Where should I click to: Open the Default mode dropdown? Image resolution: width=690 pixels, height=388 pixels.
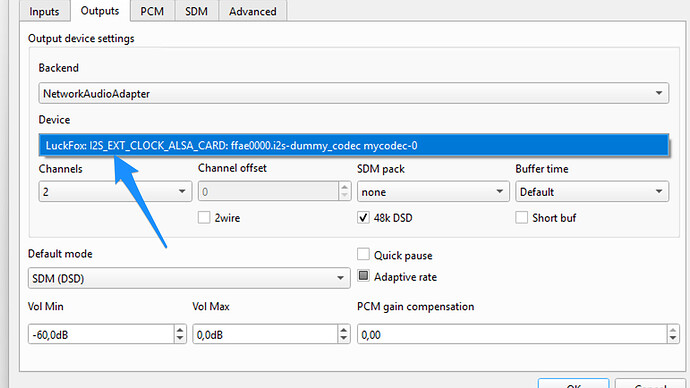[189, 278]
